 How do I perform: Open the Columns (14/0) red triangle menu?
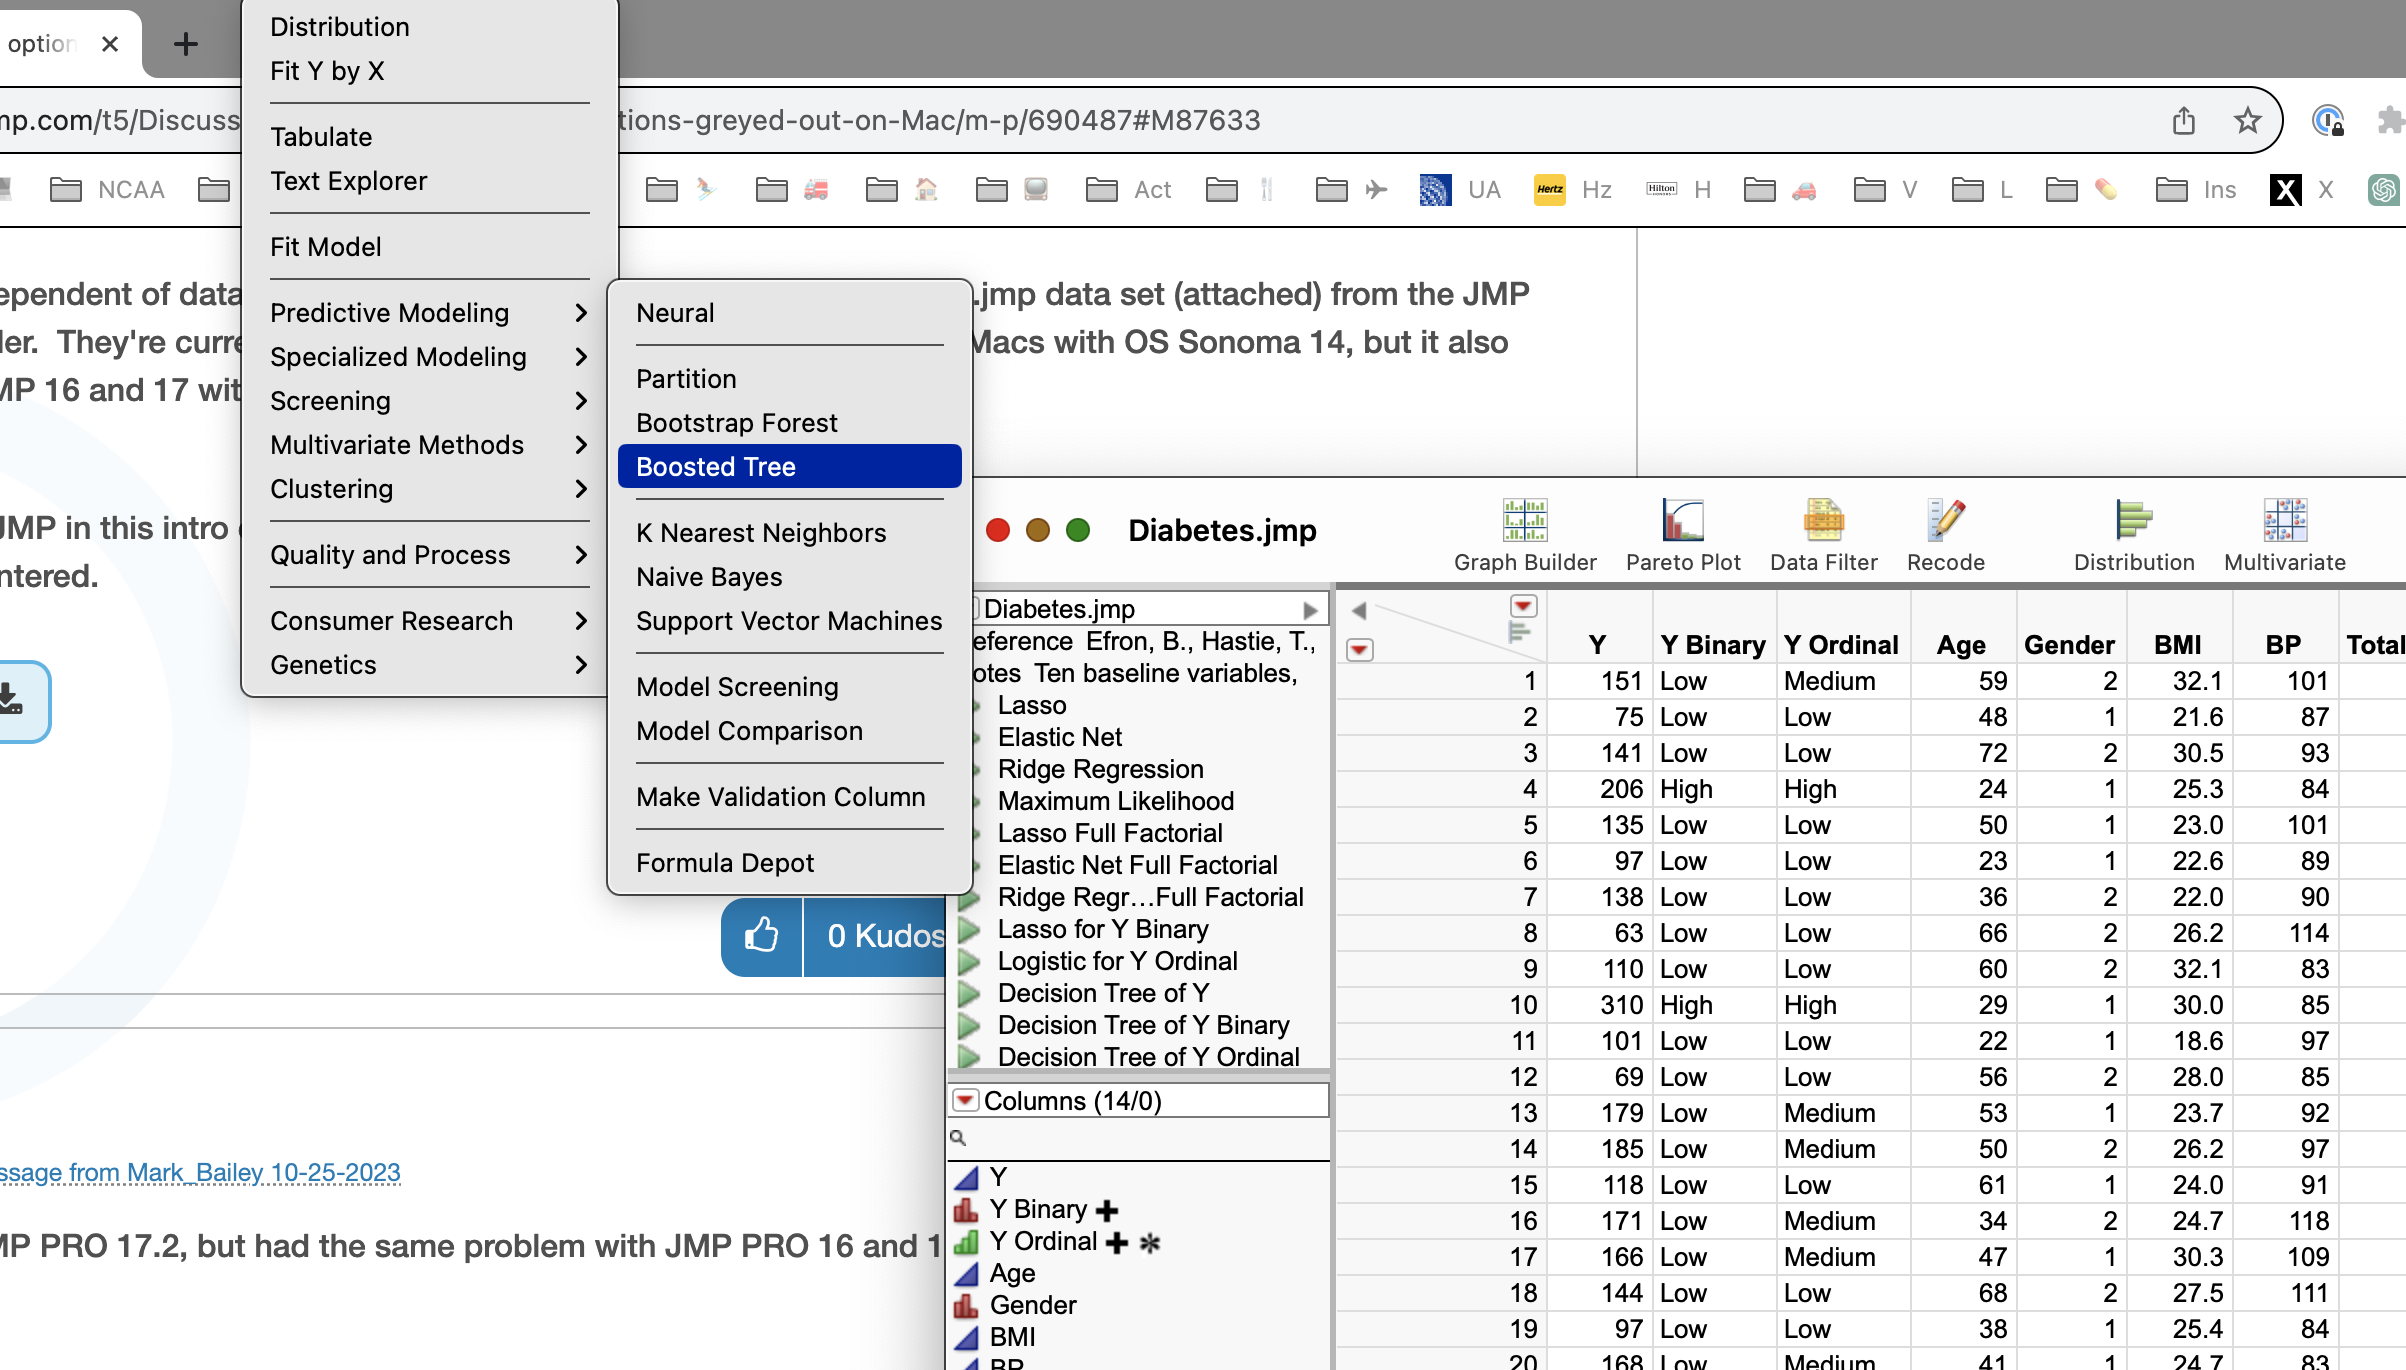tap(964, 1099)
